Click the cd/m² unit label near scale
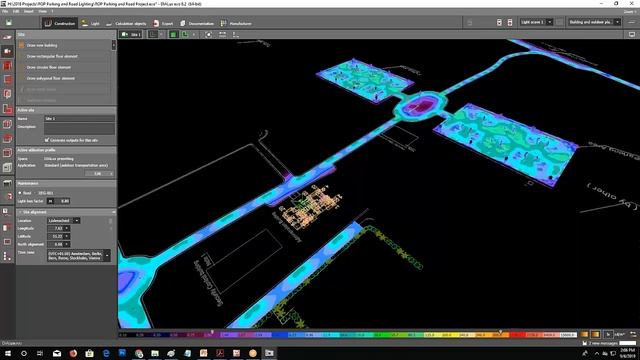The image size is (640, 360). [621, 335]
